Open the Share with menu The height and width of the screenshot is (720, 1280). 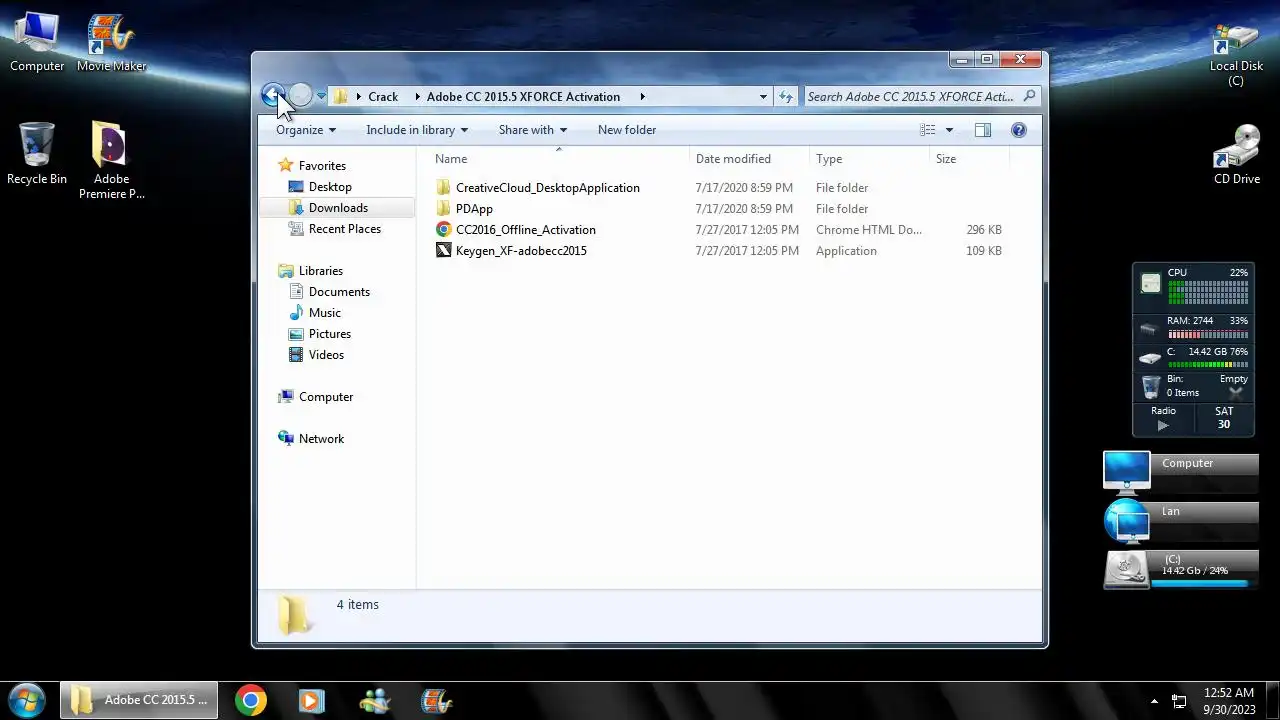coord(533,130)
